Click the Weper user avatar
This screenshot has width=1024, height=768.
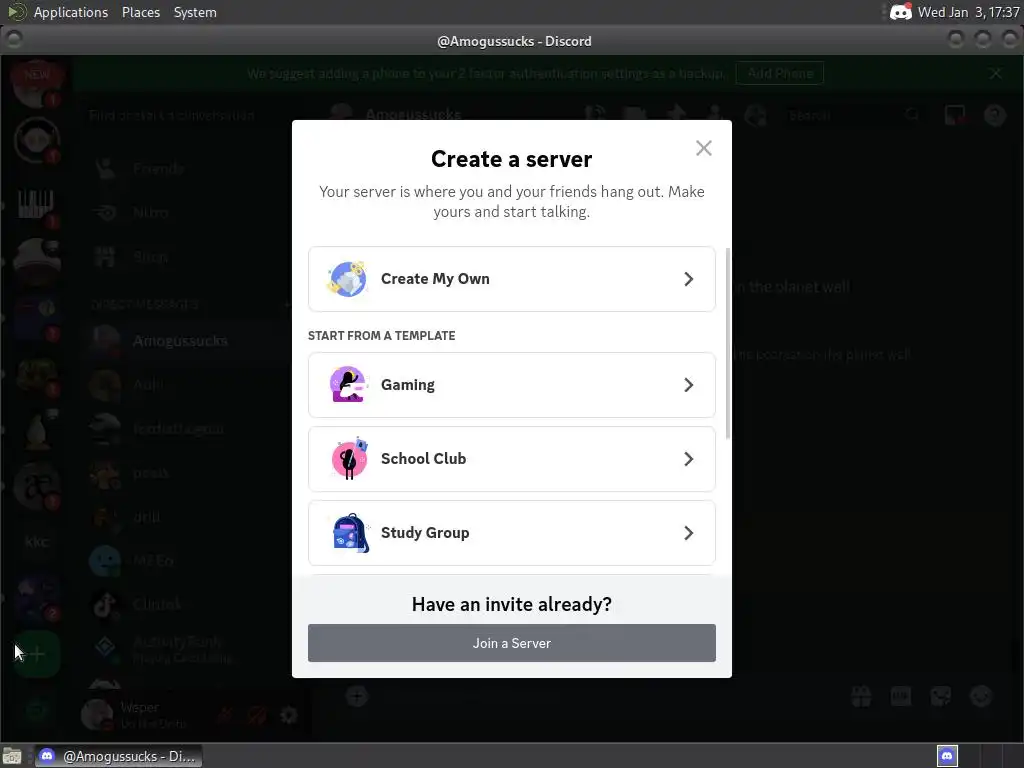97,714
